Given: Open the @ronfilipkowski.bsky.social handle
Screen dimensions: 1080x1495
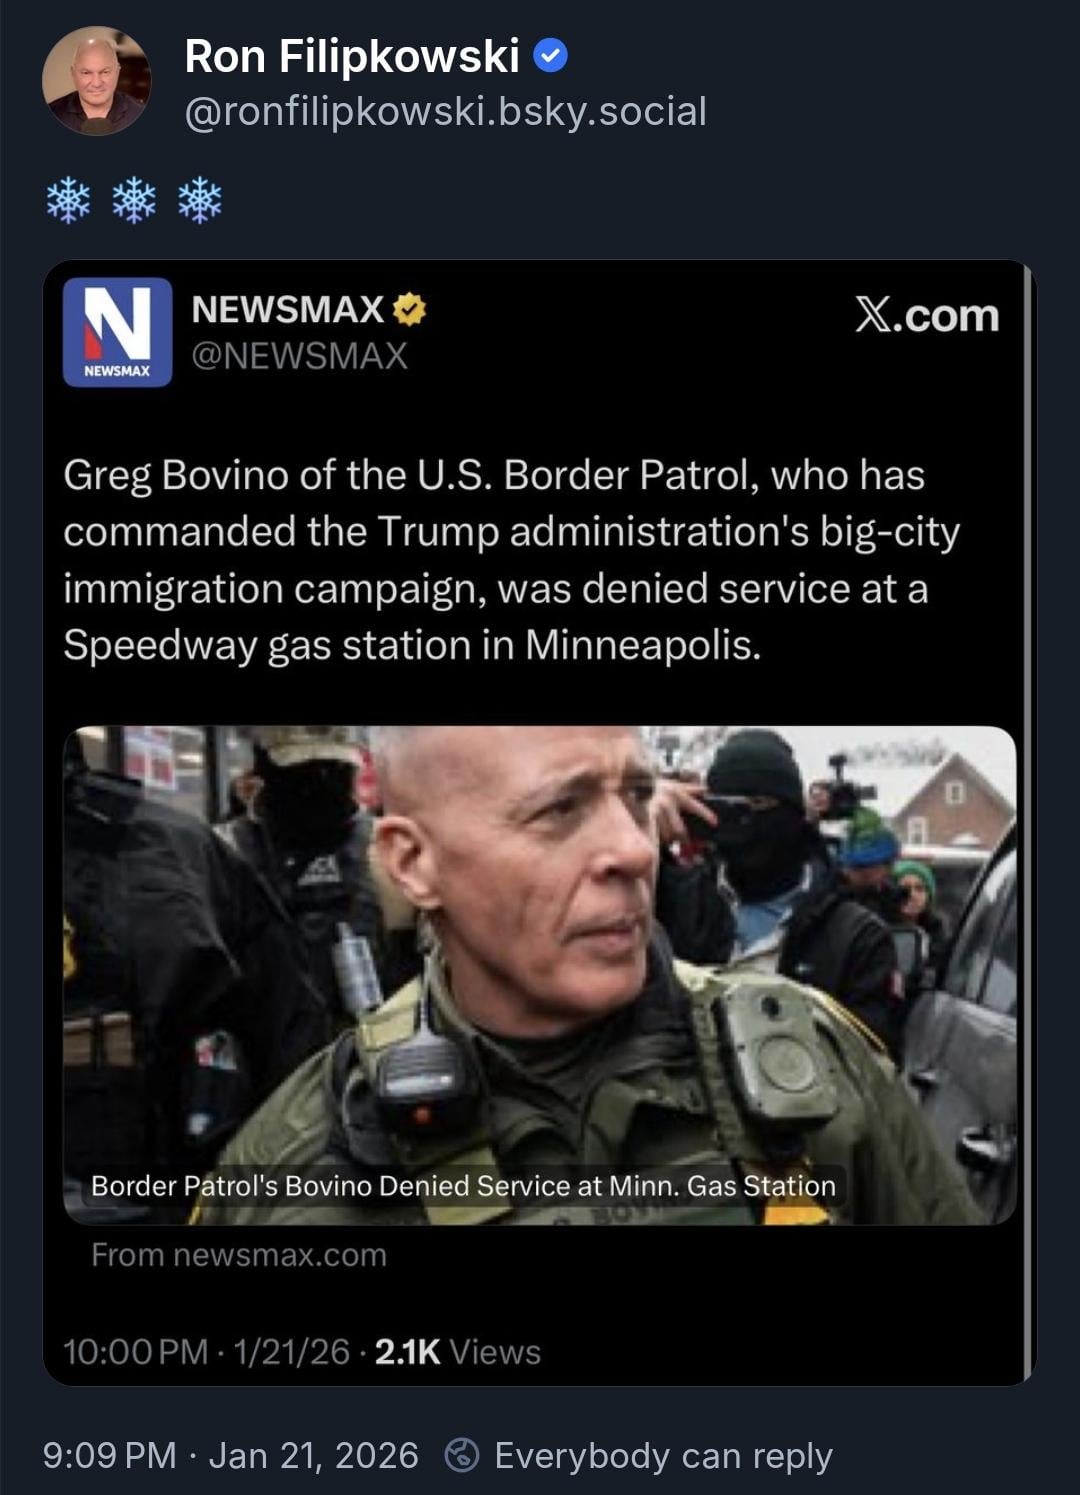Looking at the screenshot, I should point(446,111).
